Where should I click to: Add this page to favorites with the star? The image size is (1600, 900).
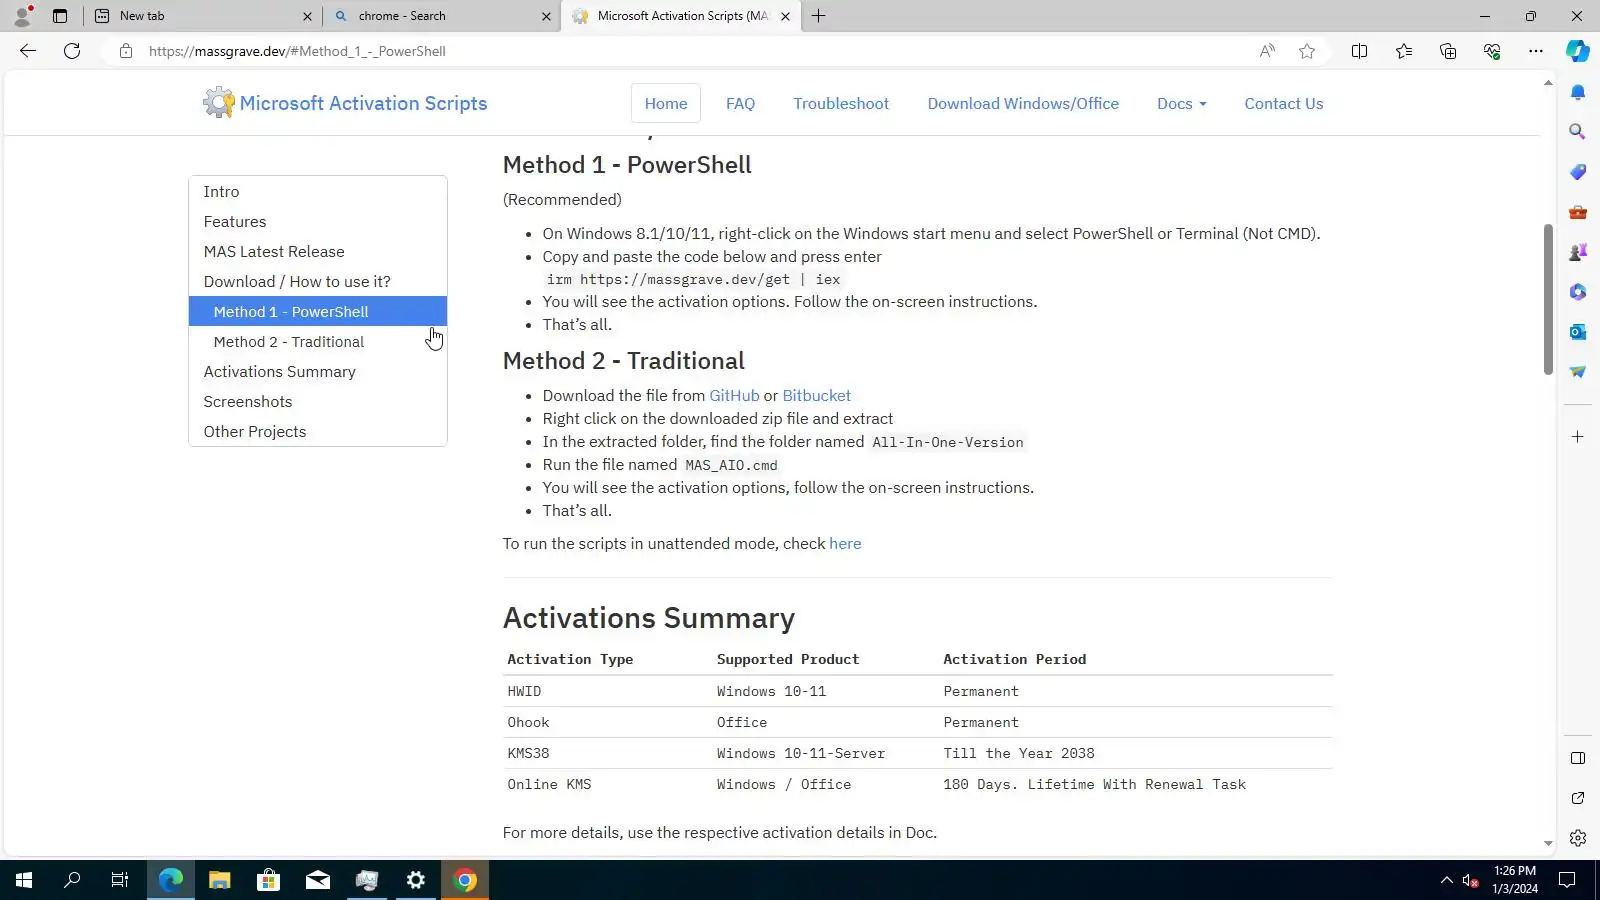pyautogui.click(x=1307, y=51)
